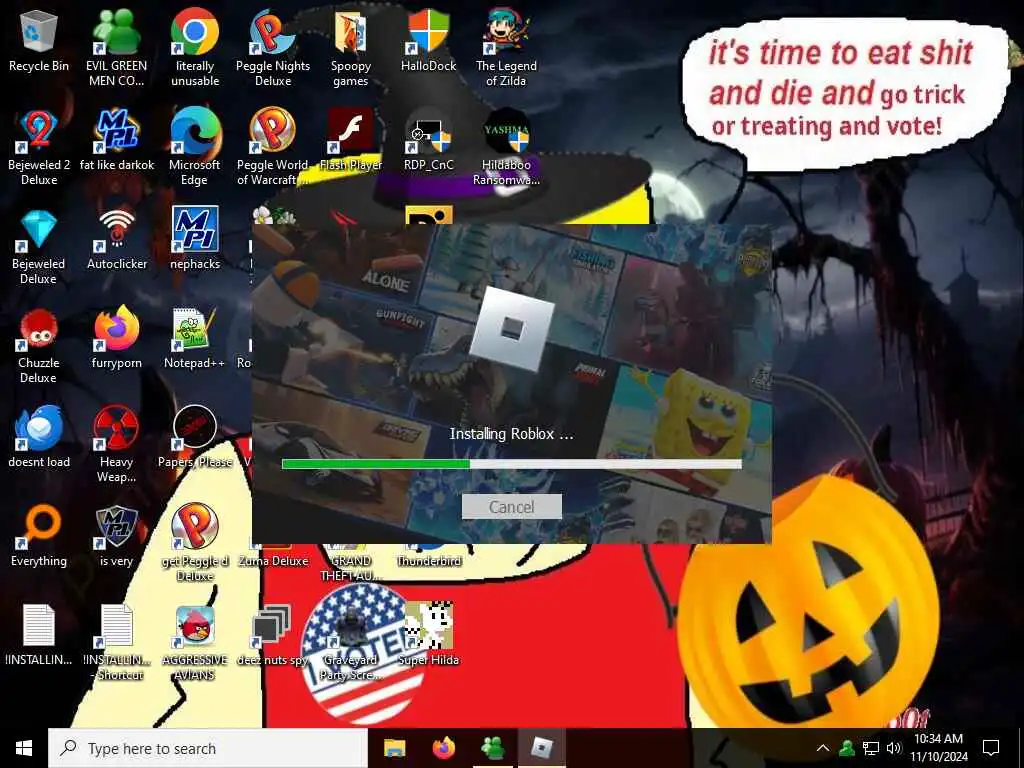Open the clock showing 10:34 AM
This screenshot has height=768, width=1024.
point(938,748)
